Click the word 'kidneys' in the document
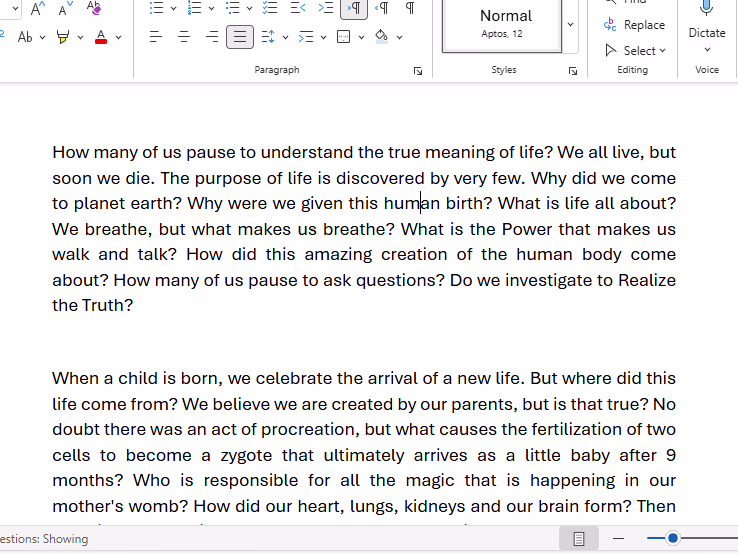The image size is (738, 554). tap(434, 506)
